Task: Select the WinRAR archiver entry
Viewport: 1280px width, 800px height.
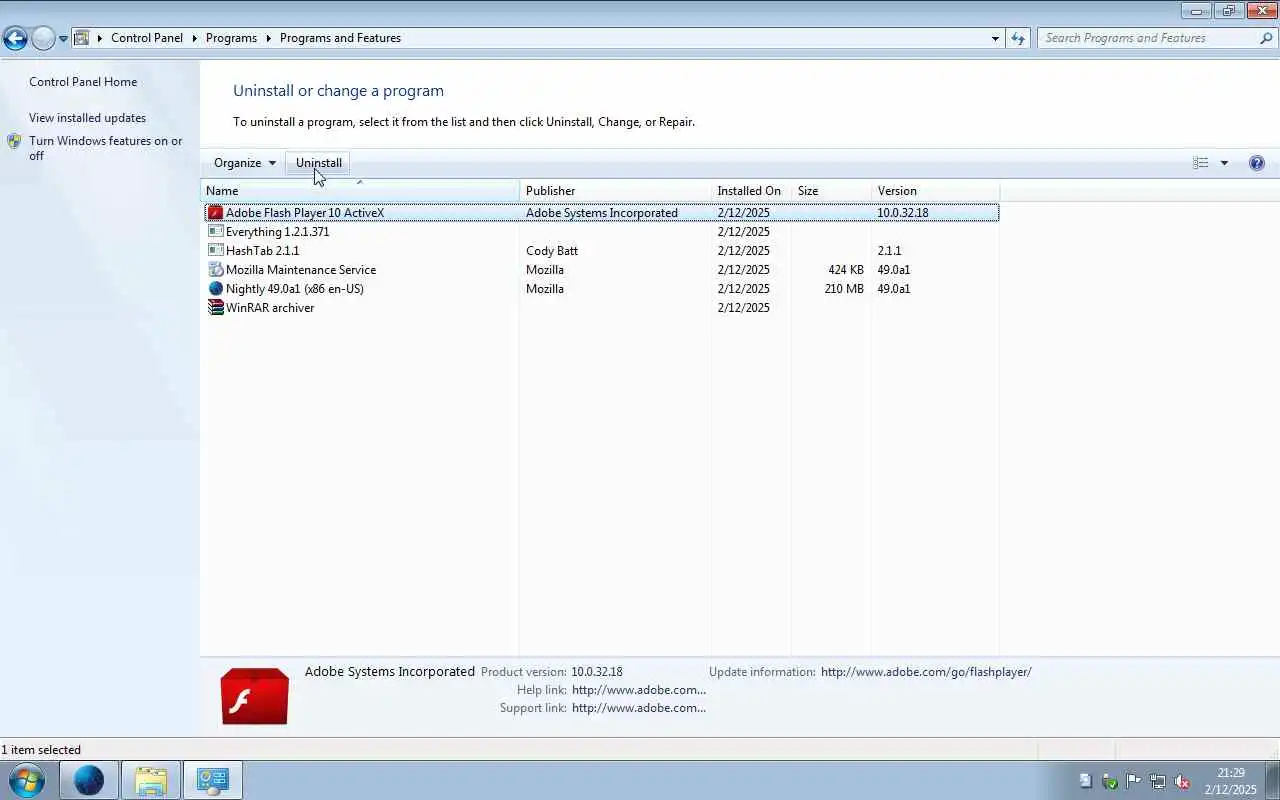Action: click(270, 308)
